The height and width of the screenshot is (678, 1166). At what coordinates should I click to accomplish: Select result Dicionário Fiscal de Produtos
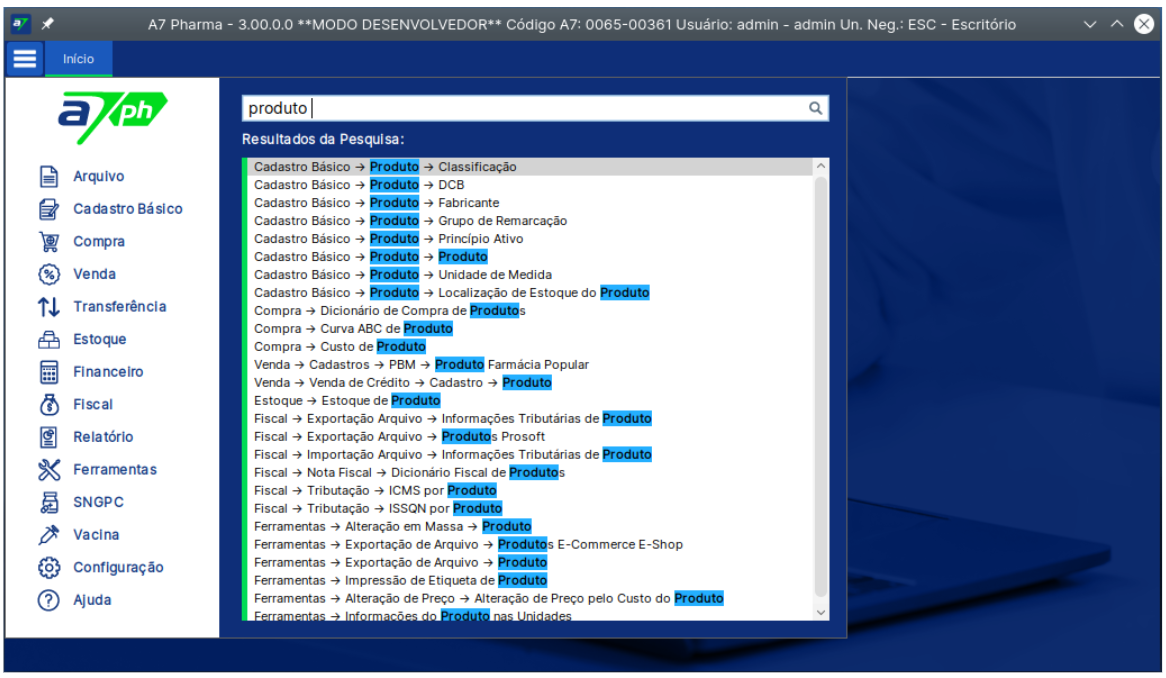point(530,473)
